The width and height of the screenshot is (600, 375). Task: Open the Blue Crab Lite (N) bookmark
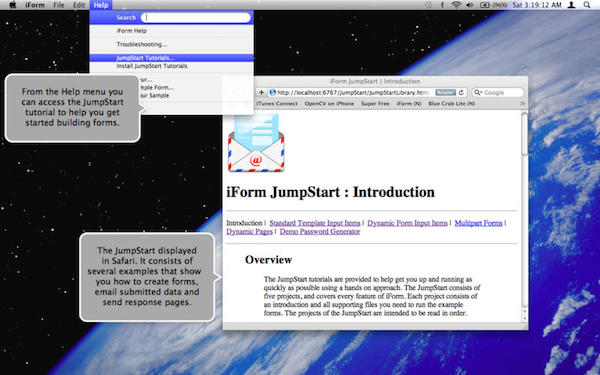(452, 104)
